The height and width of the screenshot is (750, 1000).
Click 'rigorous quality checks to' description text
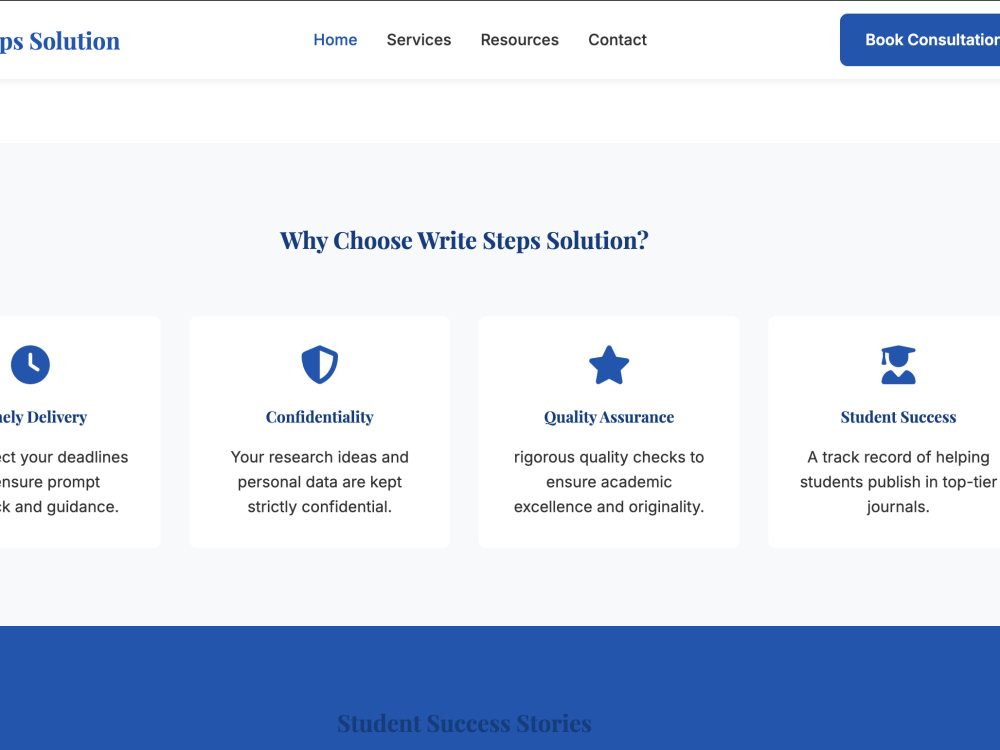[609, 457]
